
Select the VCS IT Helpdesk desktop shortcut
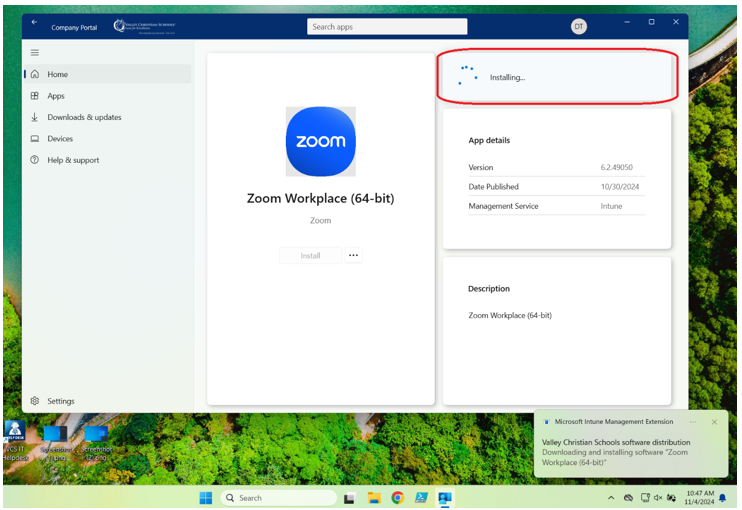coord(15,441)
